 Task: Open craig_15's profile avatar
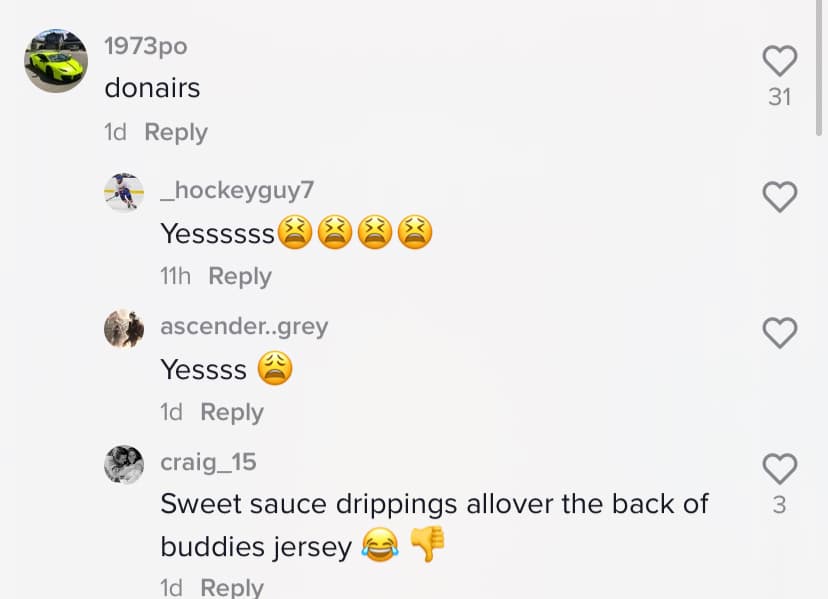click(124, 464)
